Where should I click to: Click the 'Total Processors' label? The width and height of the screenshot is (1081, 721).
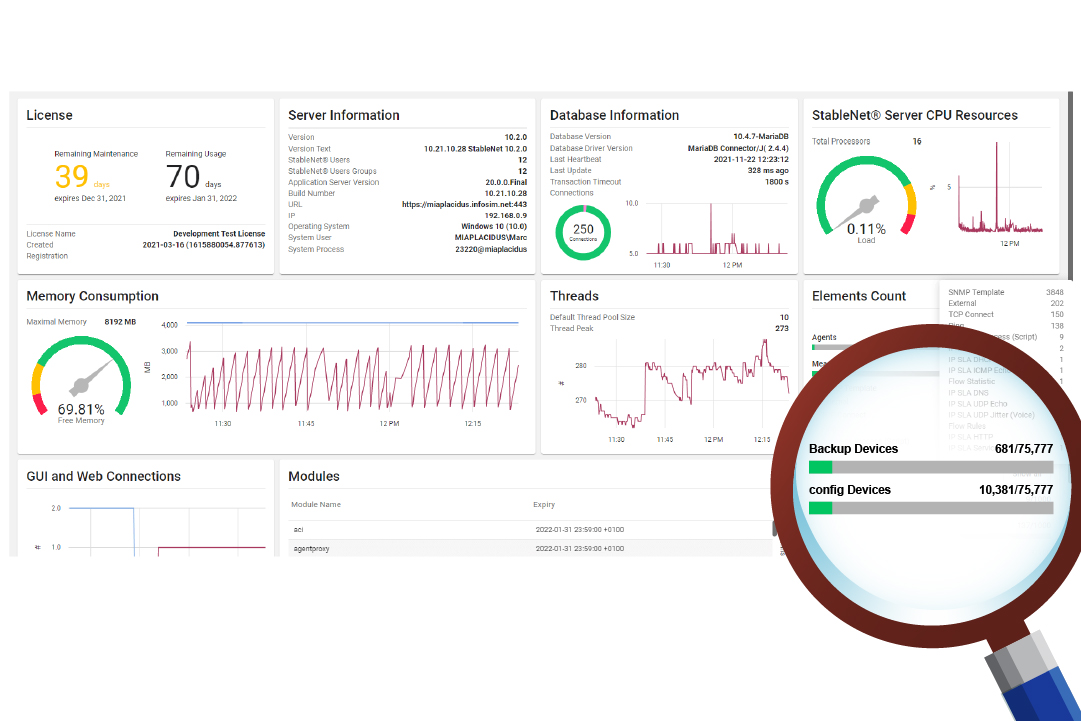pos(841,141)
